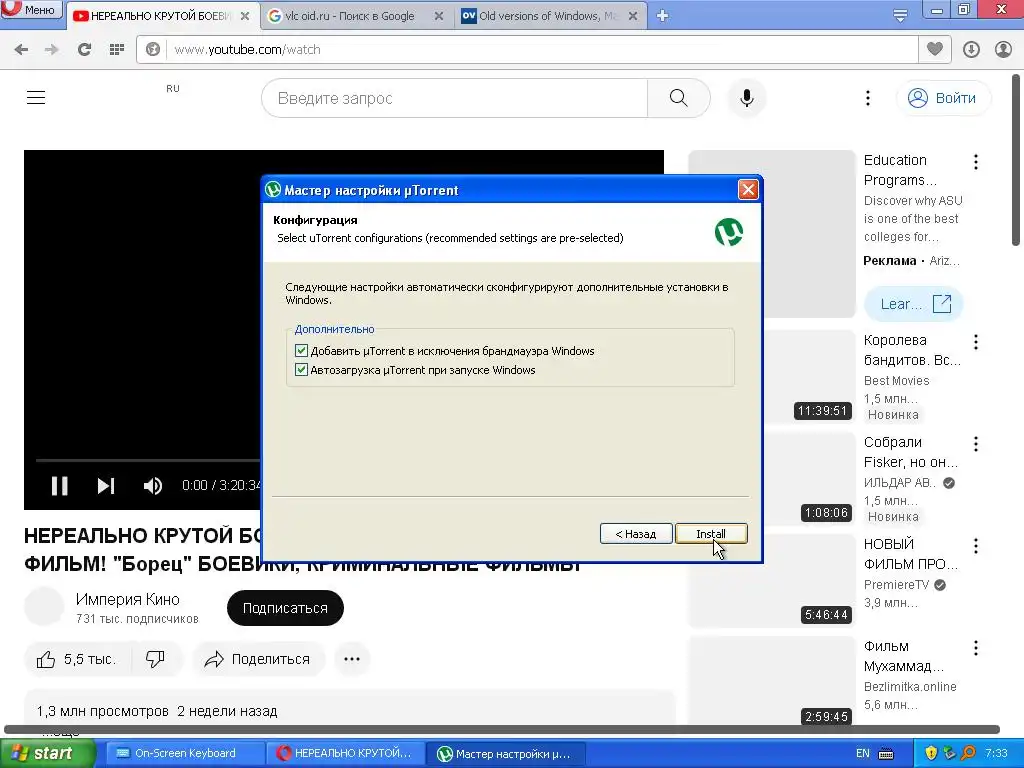The width and height of the screenshot is (1024, 768).
Task: Open the 'Собрали Fisker' video title
Action: 910,452
